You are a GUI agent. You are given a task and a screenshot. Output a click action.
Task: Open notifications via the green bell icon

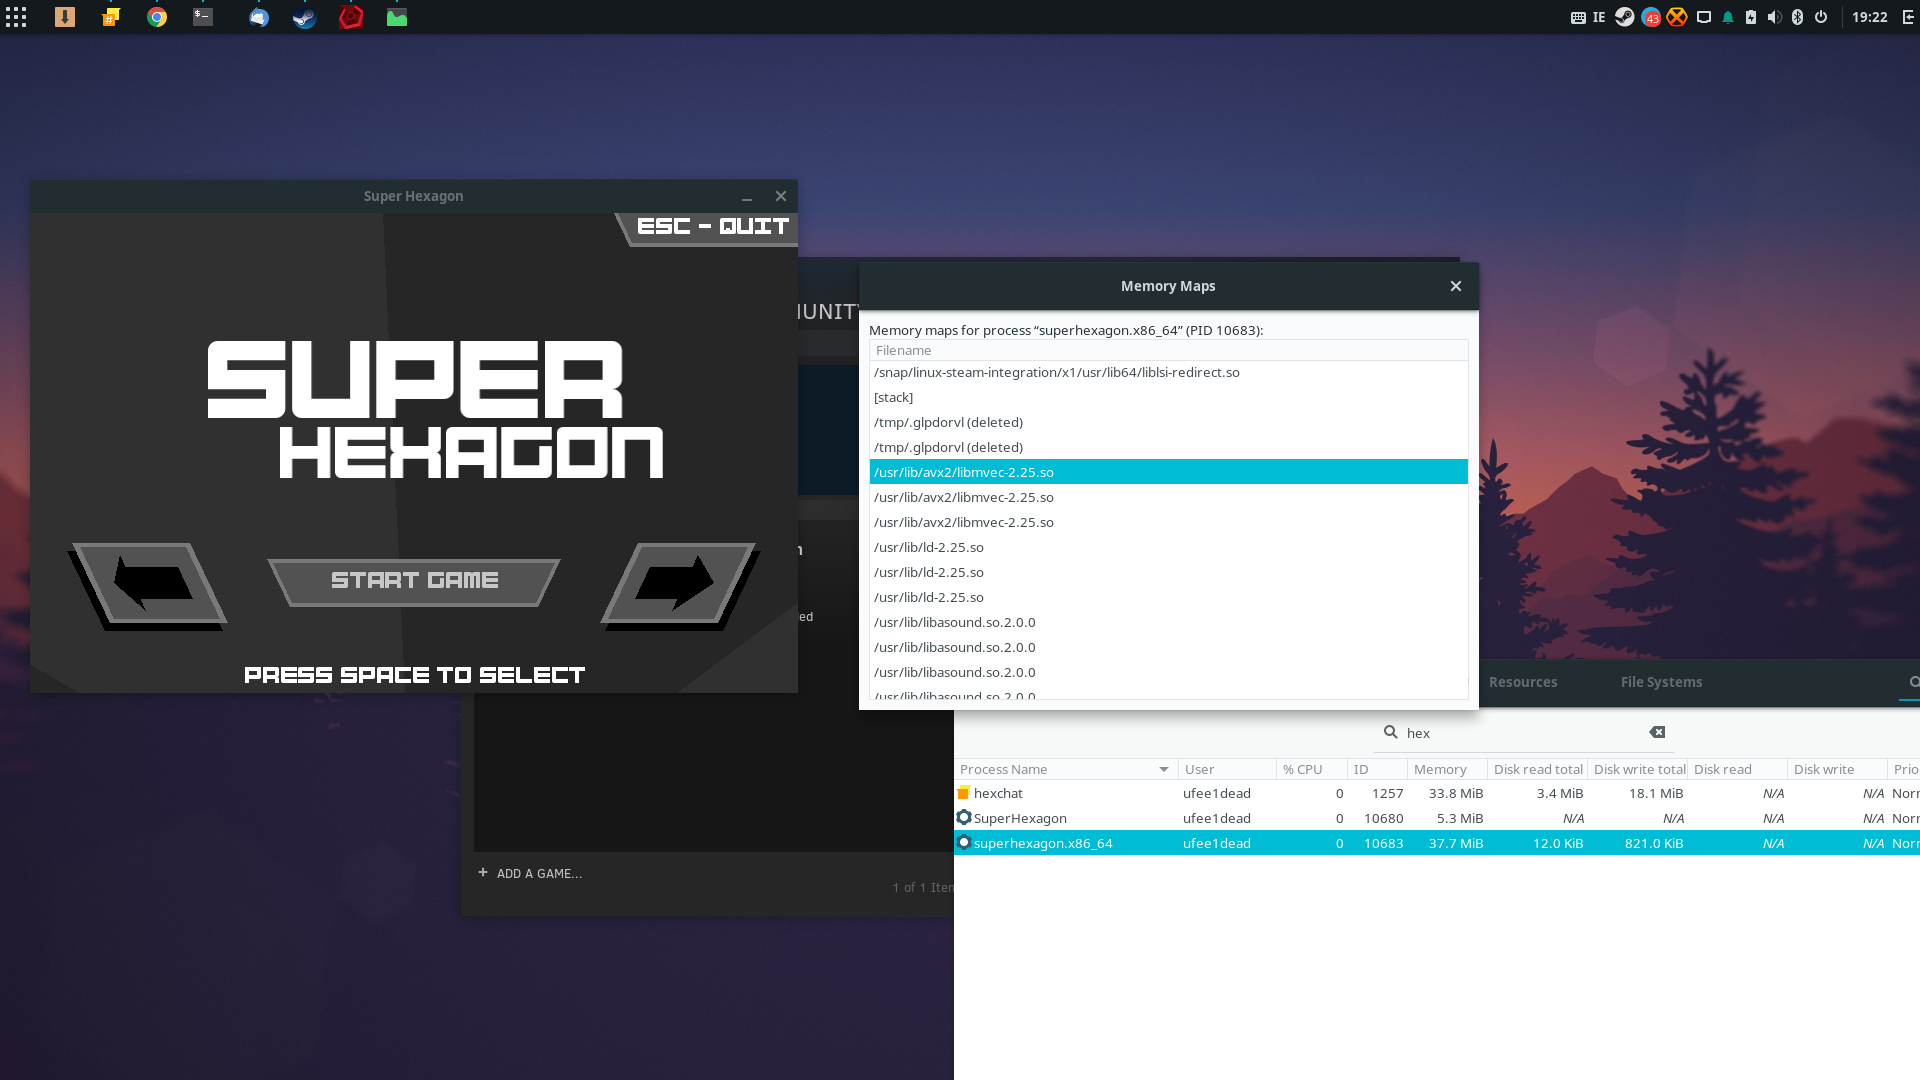coord(1728,17)
